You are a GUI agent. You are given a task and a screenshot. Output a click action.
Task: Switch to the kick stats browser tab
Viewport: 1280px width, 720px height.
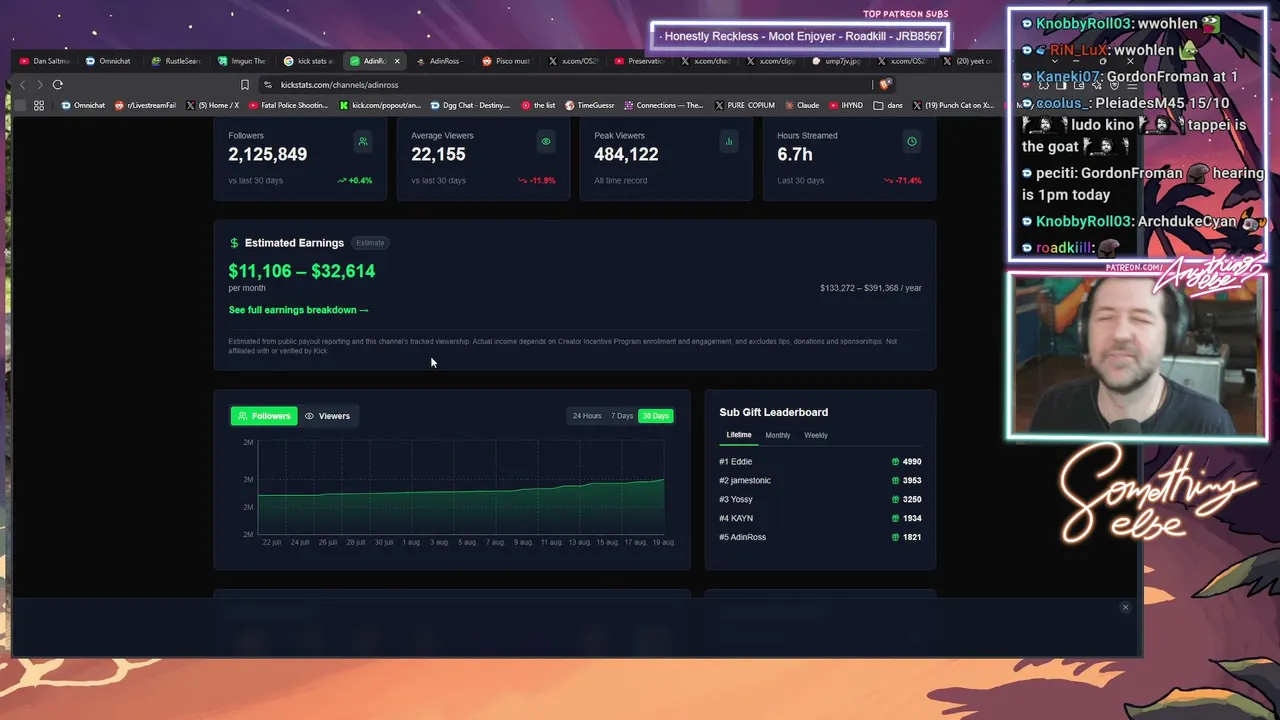click(307, 61)
